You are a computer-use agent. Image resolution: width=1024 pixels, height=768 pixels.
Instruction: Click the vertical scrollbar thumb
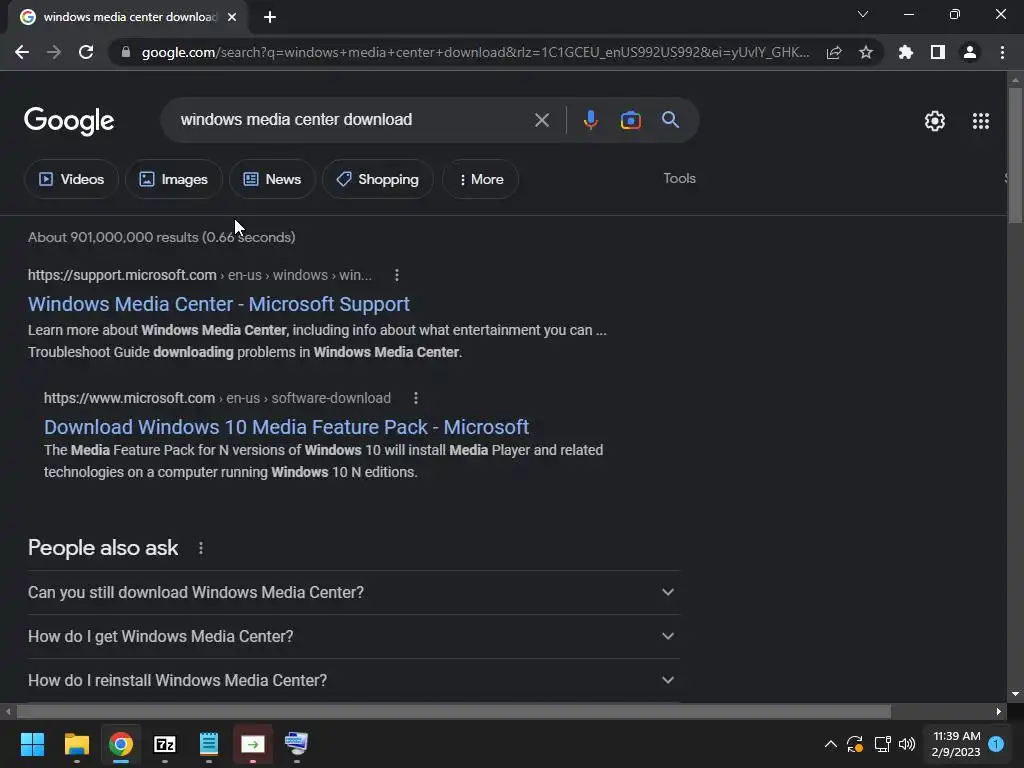coord(1015,155)
